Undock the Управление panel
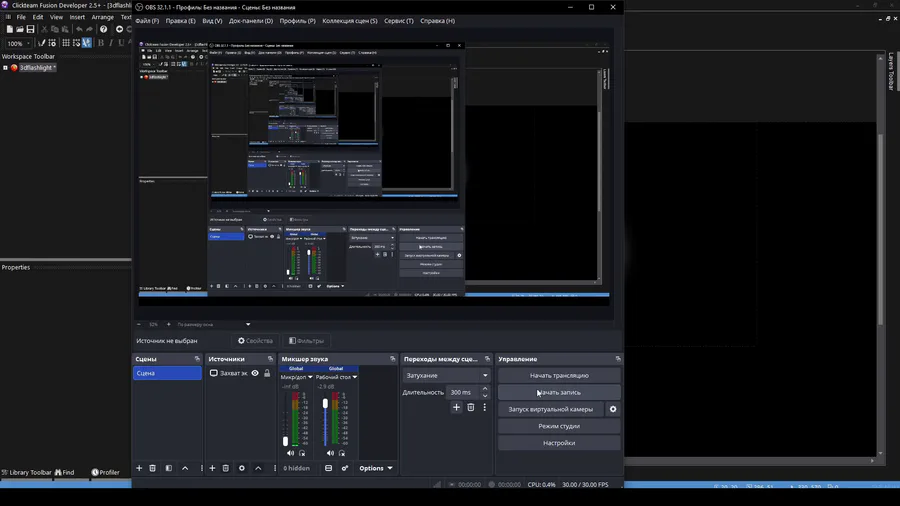900x506 pixels. (618, 359)
